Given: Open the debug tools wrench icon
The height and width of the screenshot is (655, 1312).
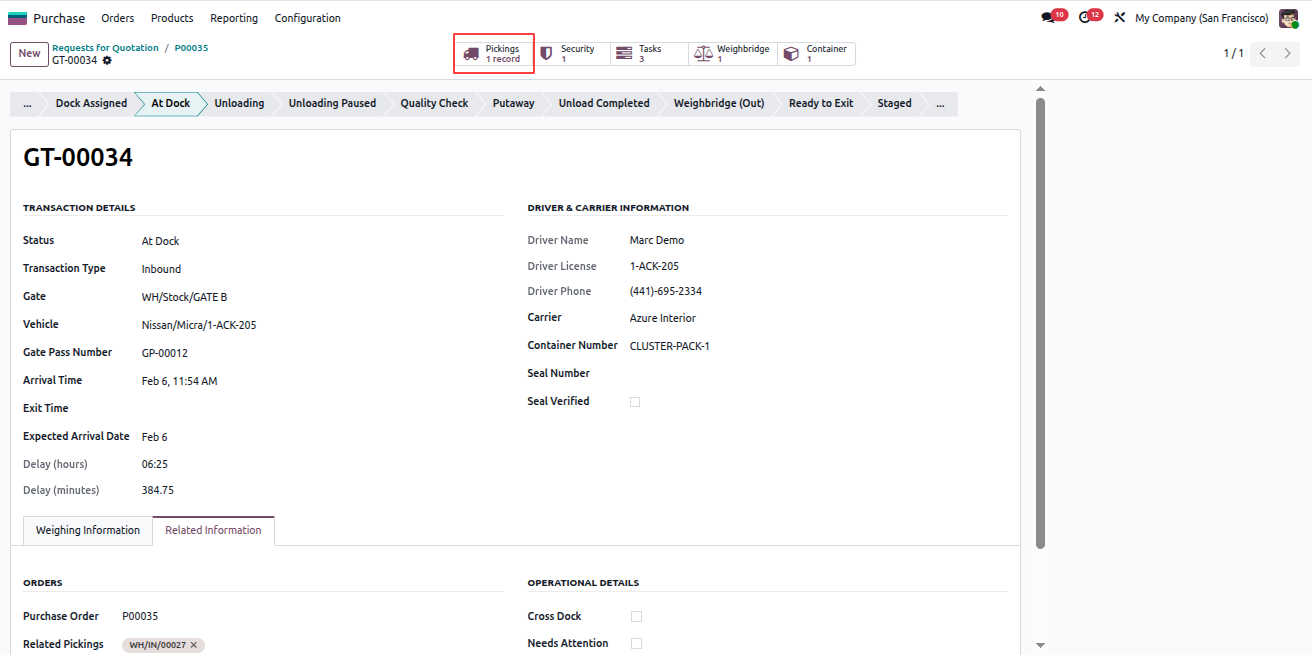Looking at the screenshot, I should 1119,18.
